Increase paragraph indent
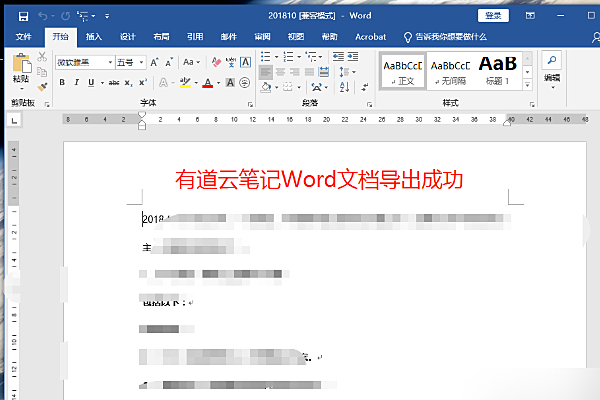The width and height of the screenshot is (600, 400). pos(353,57)
